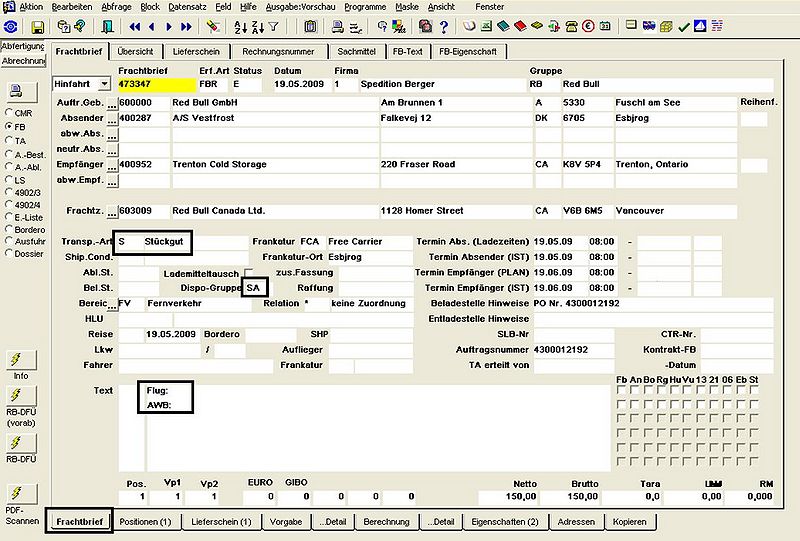Switch to the Rechnungsnummer tab
Image resolution: width=800 pixels, height=541 pixels.
click(x=278, y=52)
